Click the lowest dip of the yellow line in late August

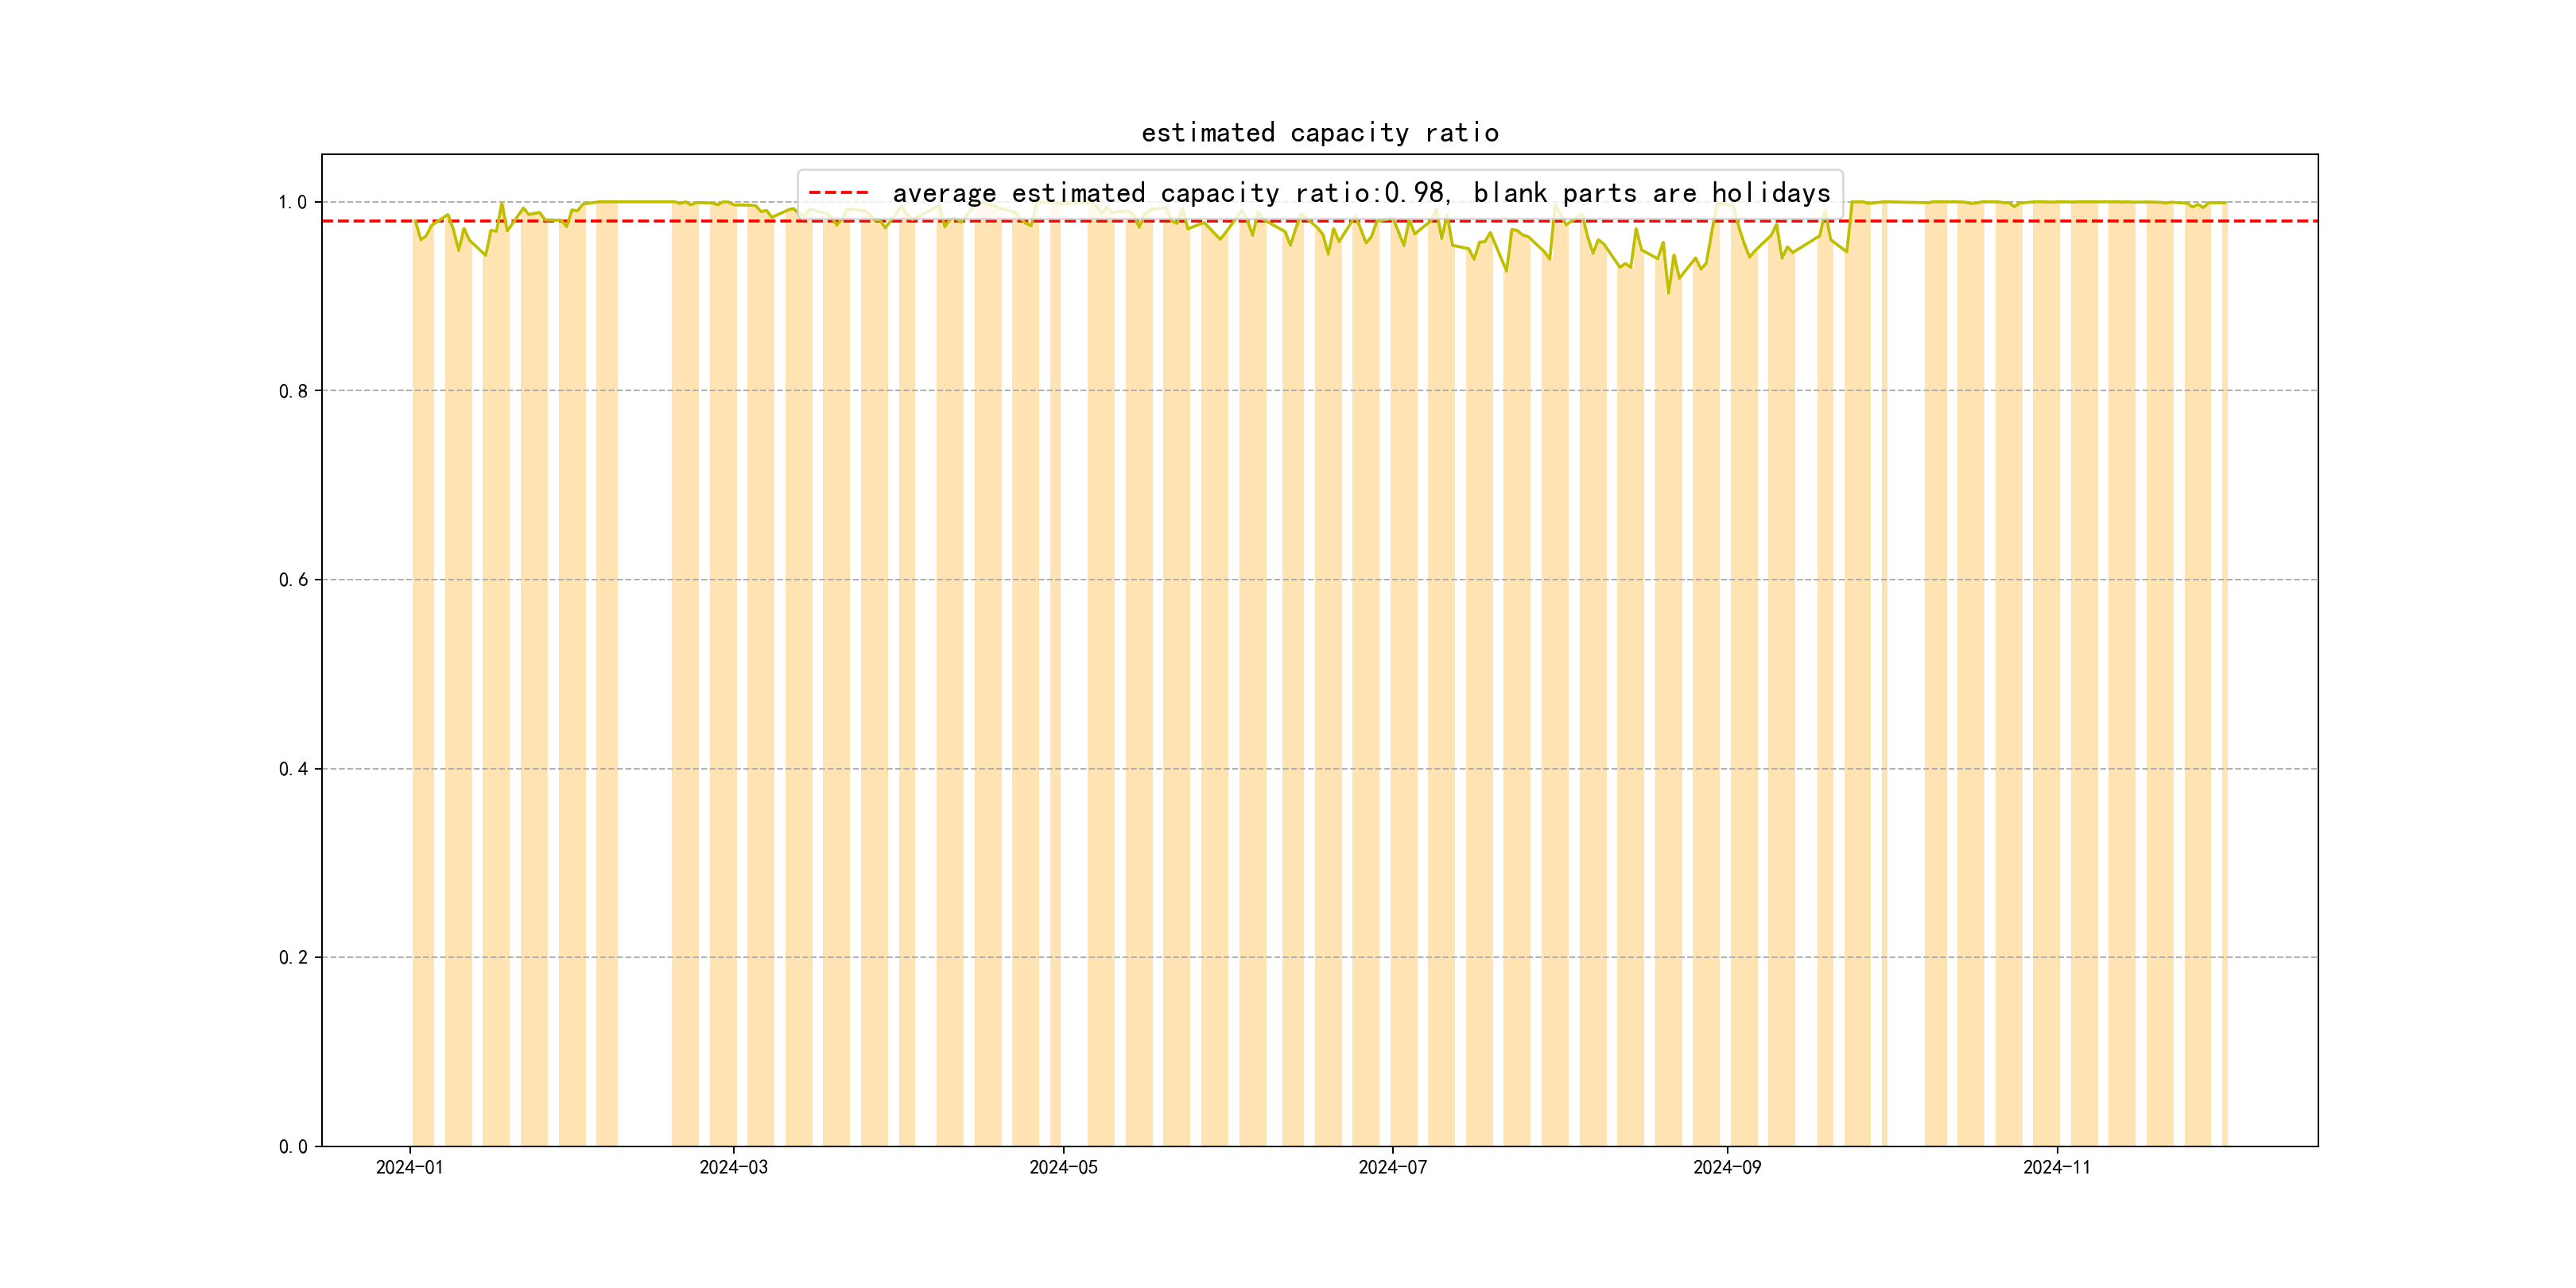[x=1668, y=291]
